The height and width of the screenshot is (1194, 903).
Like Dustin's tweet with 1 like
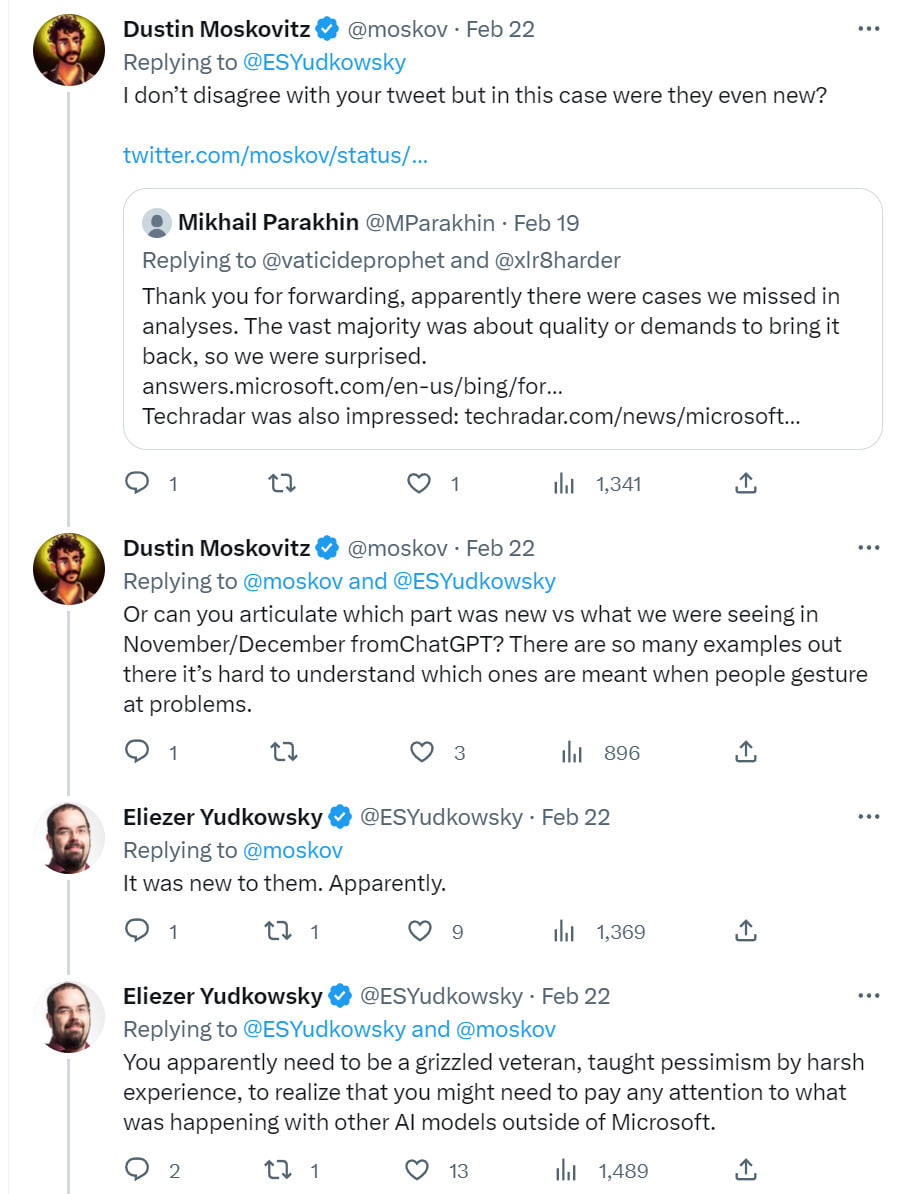point(419,484)
